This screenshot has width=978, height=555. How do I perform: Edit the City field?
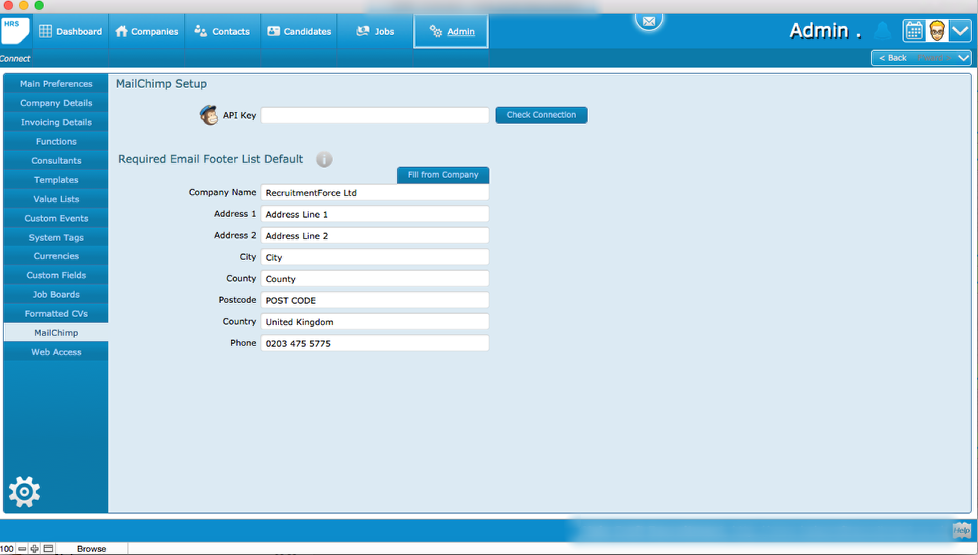375,257
